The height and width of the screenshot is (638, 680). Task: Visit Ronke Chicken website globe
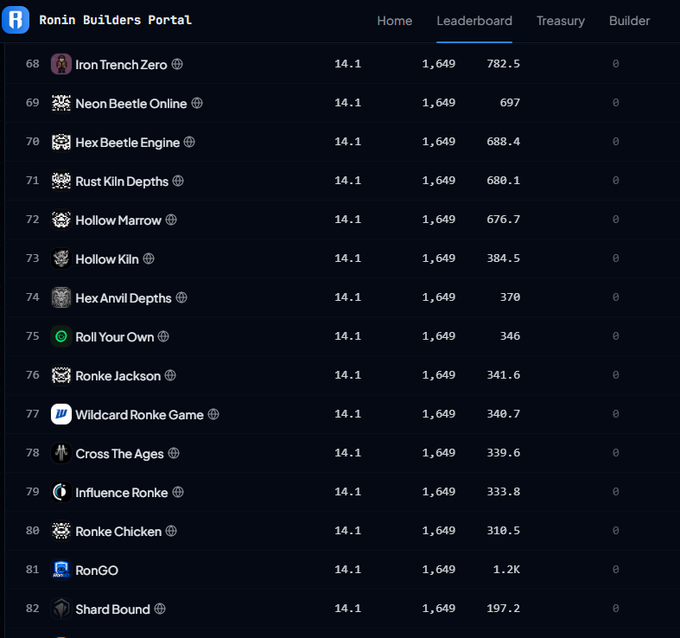tap(171, 531)
